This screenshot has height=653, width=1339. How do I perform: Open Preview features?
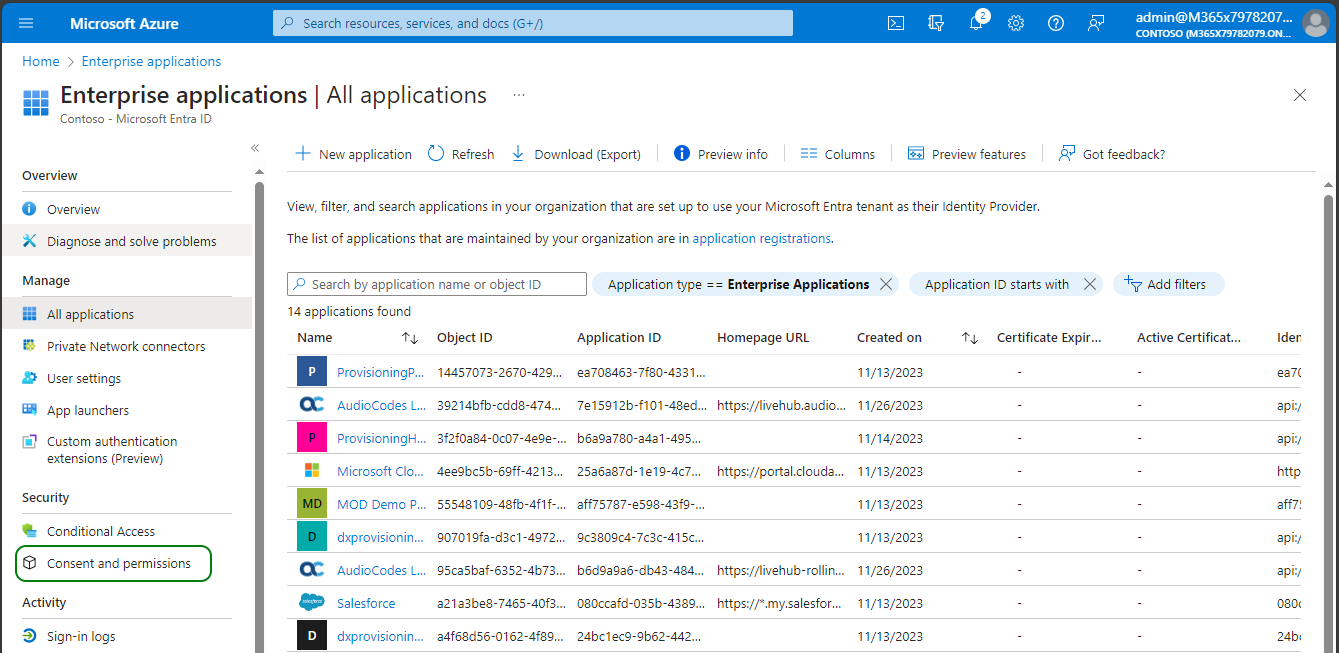point(967,154)
